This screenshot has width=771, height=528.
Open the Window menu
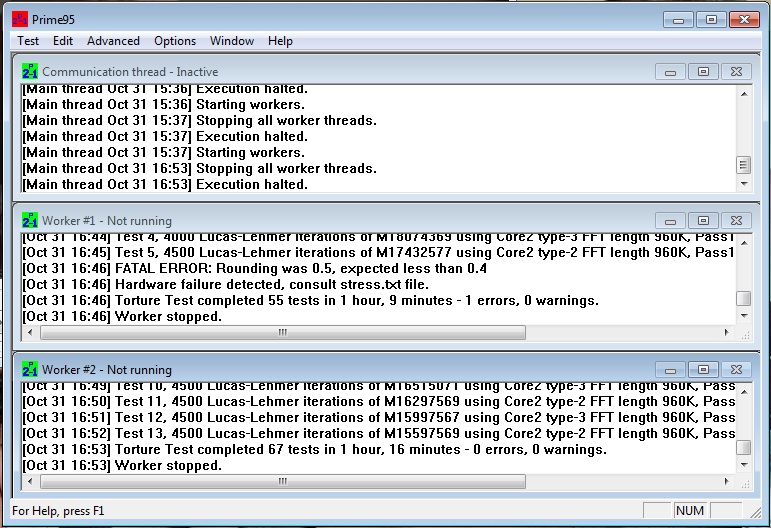click(x=232, y=41)
